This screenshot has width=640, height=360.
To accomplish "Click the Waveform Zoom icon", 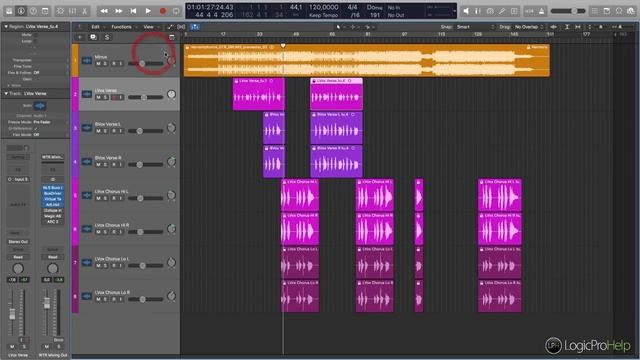I will tap(554, 27).
